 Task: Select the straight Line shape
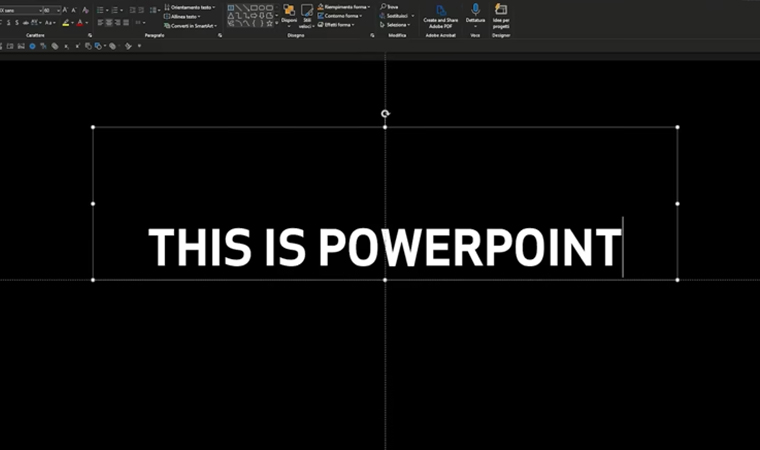[x=239, y=8]
